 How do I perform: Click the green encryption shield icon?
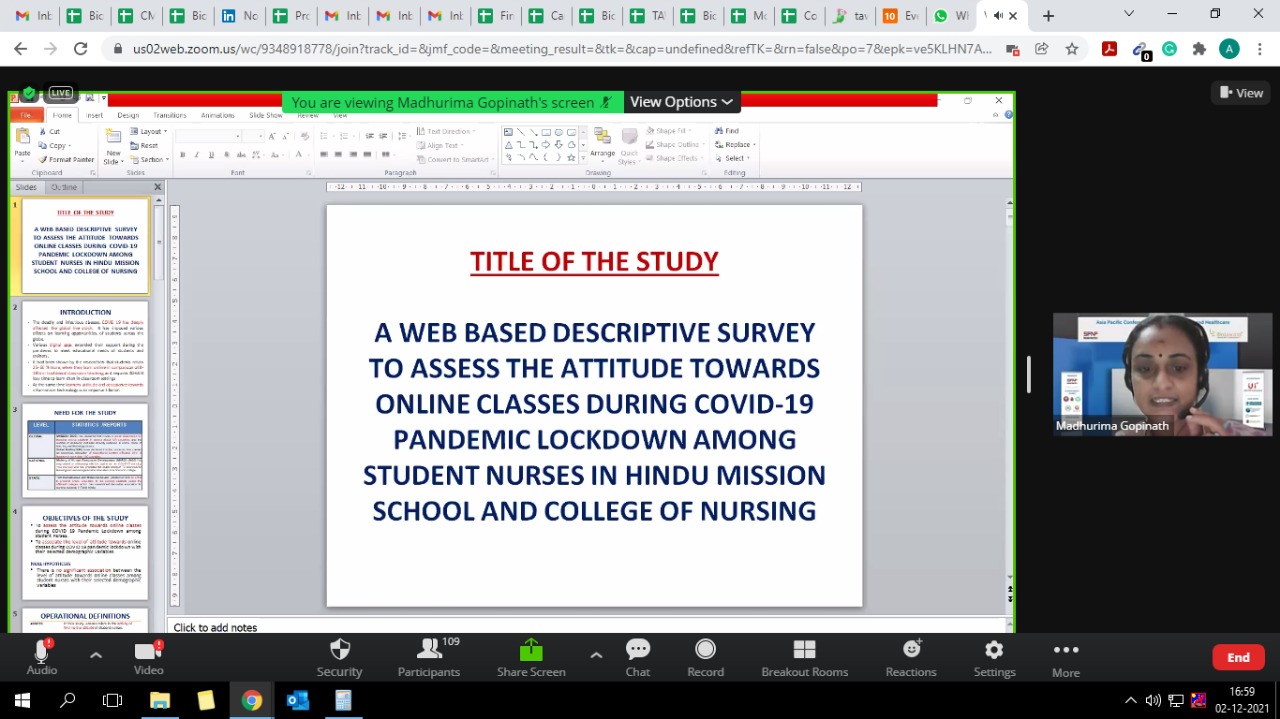[29, 94]
